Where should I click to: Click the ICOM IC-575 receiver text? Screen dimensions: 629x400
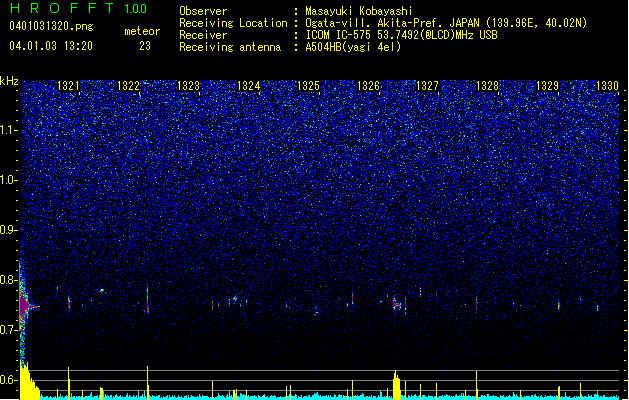401,35
